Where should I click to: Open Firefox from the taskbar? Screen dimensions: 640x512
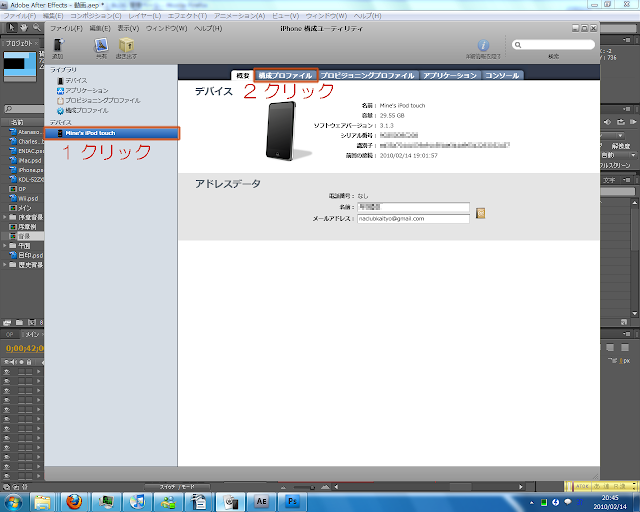[x=74, y=501]
